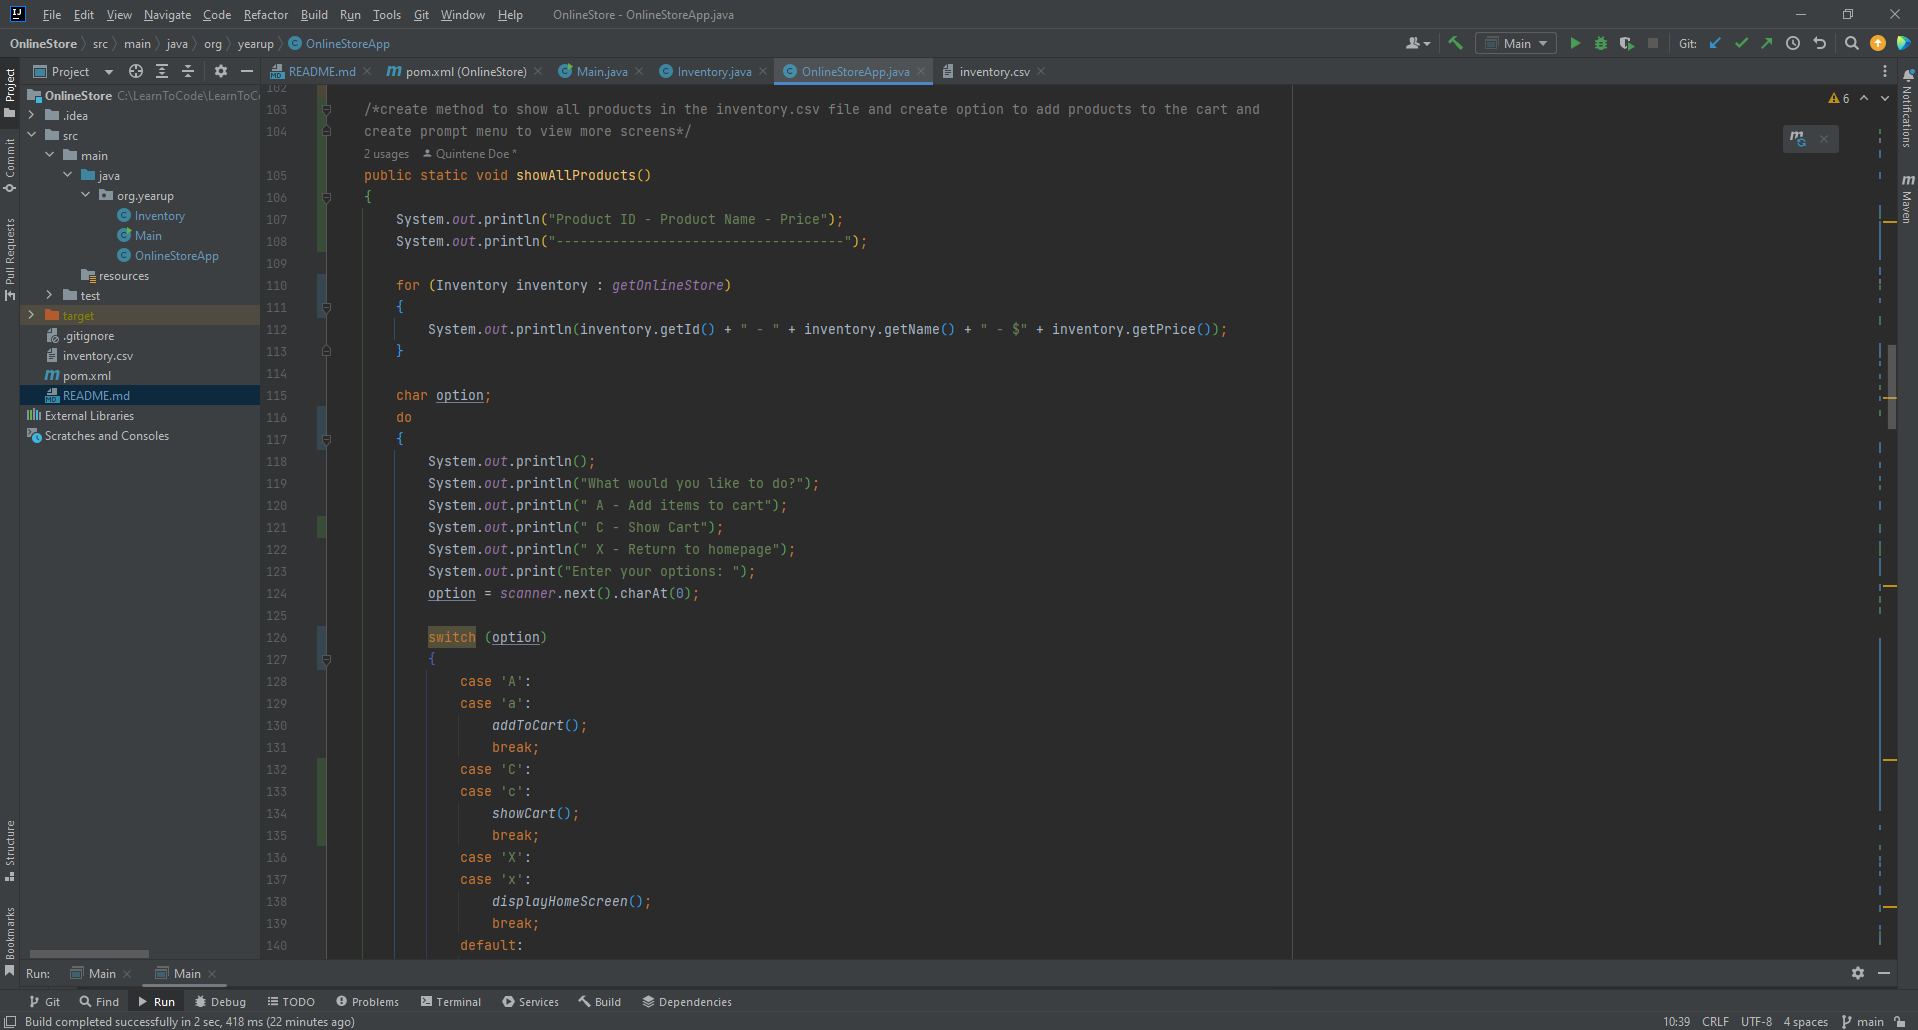
Task: Switch to inventory.csv editor tab
Action: [x=993, y=71]
